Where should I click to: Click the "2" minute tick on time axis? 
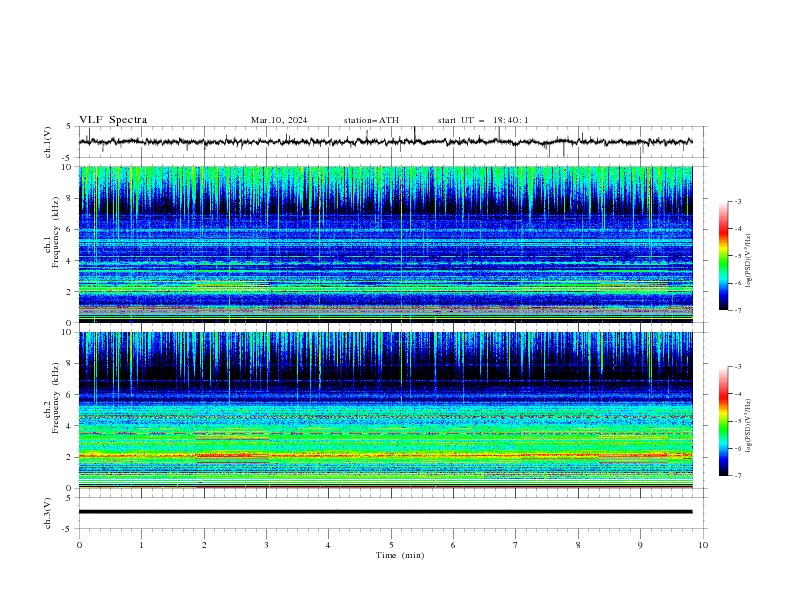[x=204, y=545]
